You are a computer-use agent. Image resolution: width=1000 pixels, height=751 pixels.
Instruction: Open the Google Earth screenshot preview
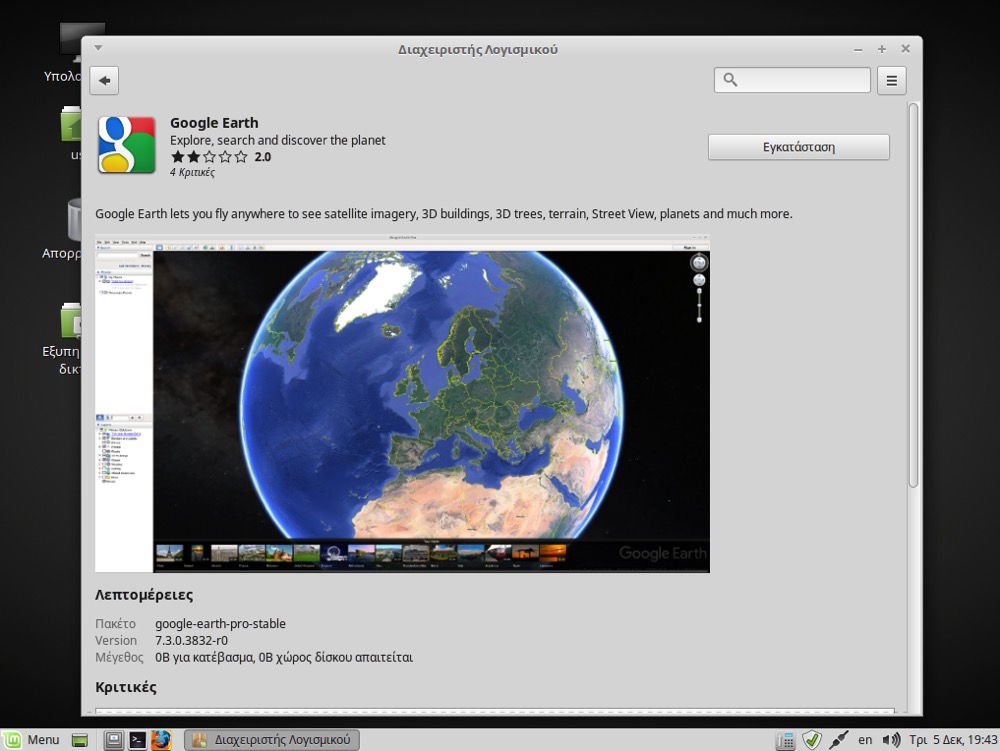click(x=402, y=404)
